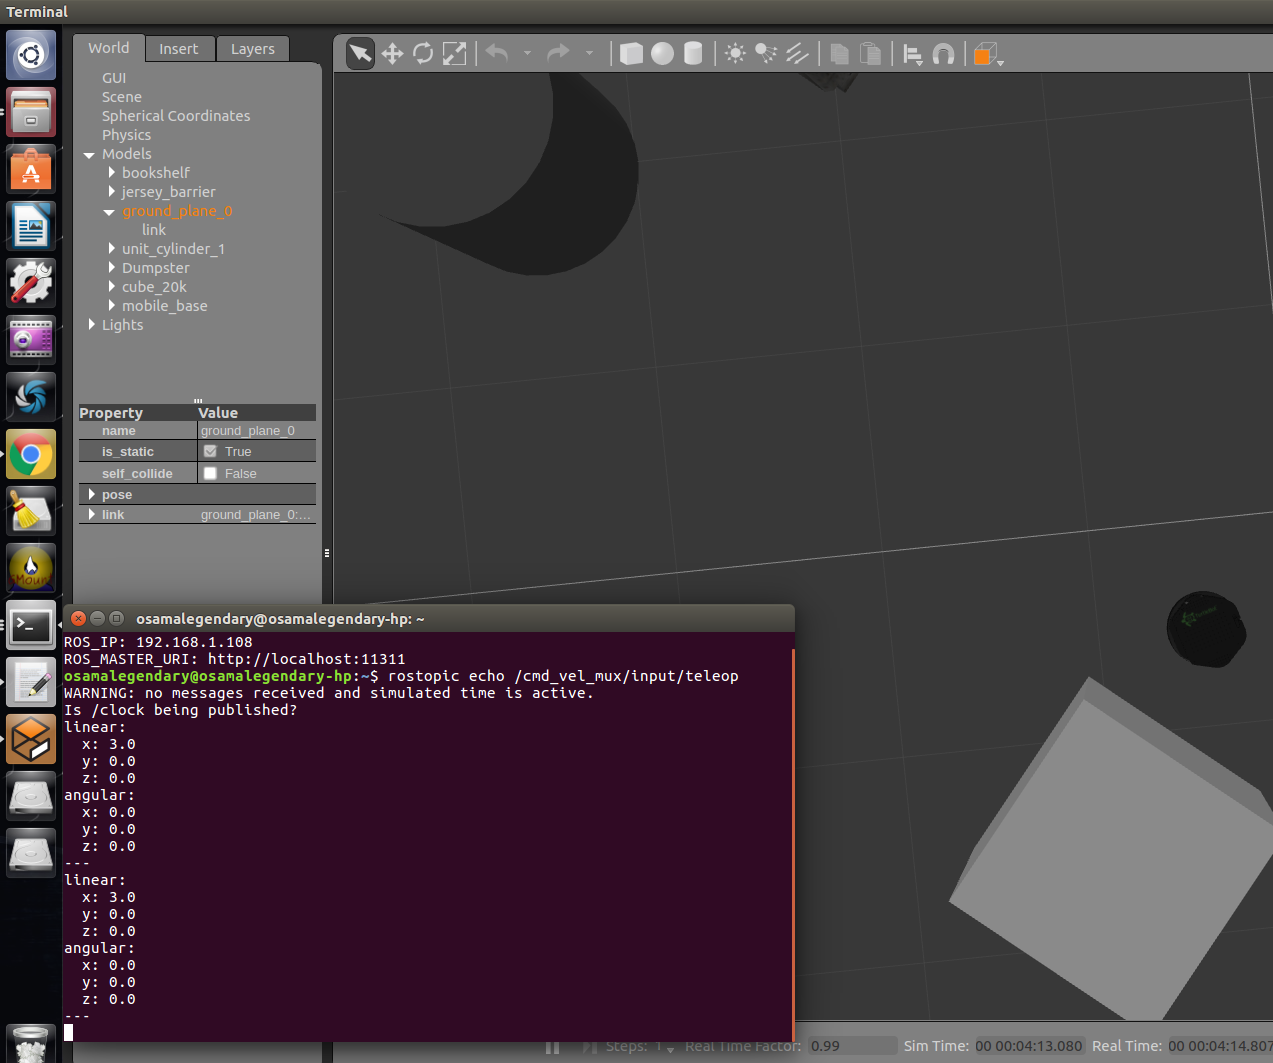Image resolution: width=1273 pixels, height=1063 pixels.
Task: Select the Scale Mode tool
Action: (454, 53)
